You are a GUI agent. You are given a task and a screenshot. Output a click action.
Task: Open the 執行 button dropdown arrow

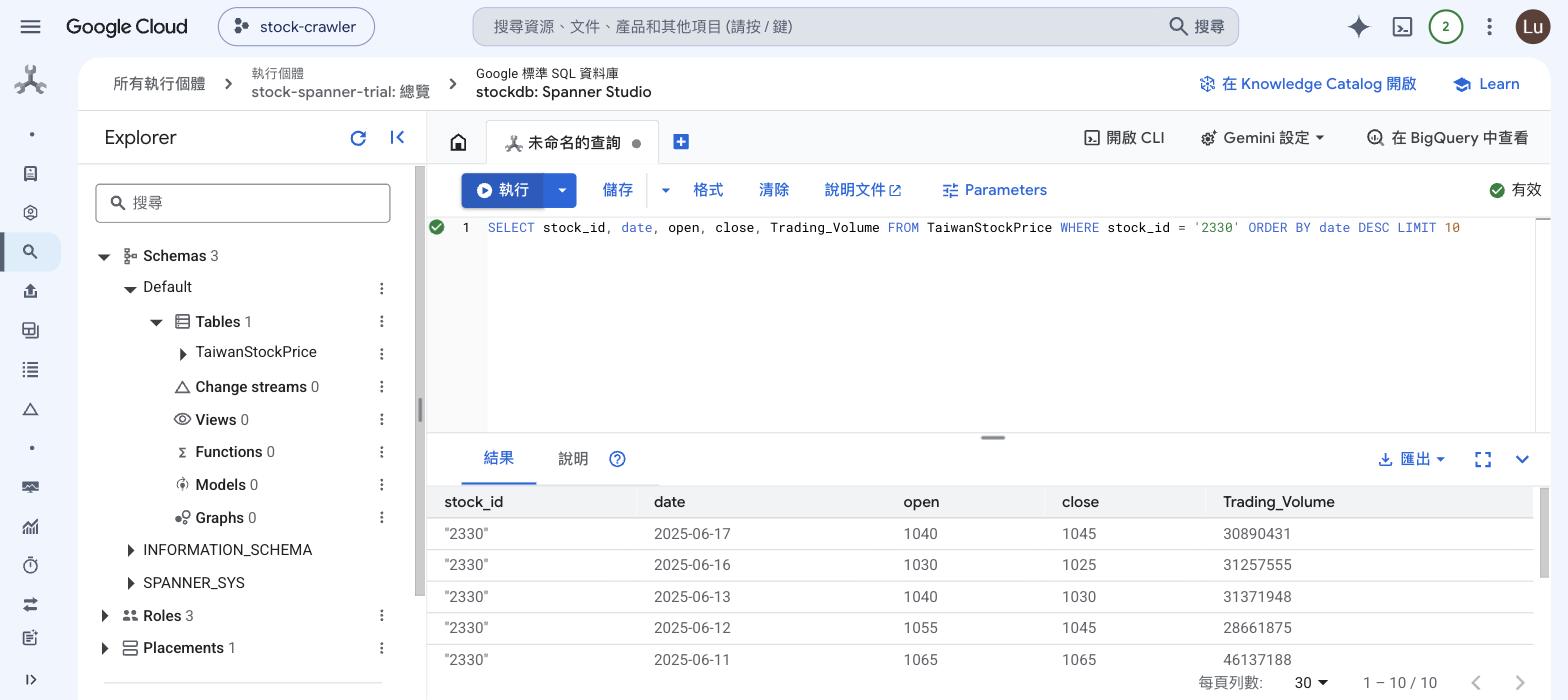click(x=562, y=190)
